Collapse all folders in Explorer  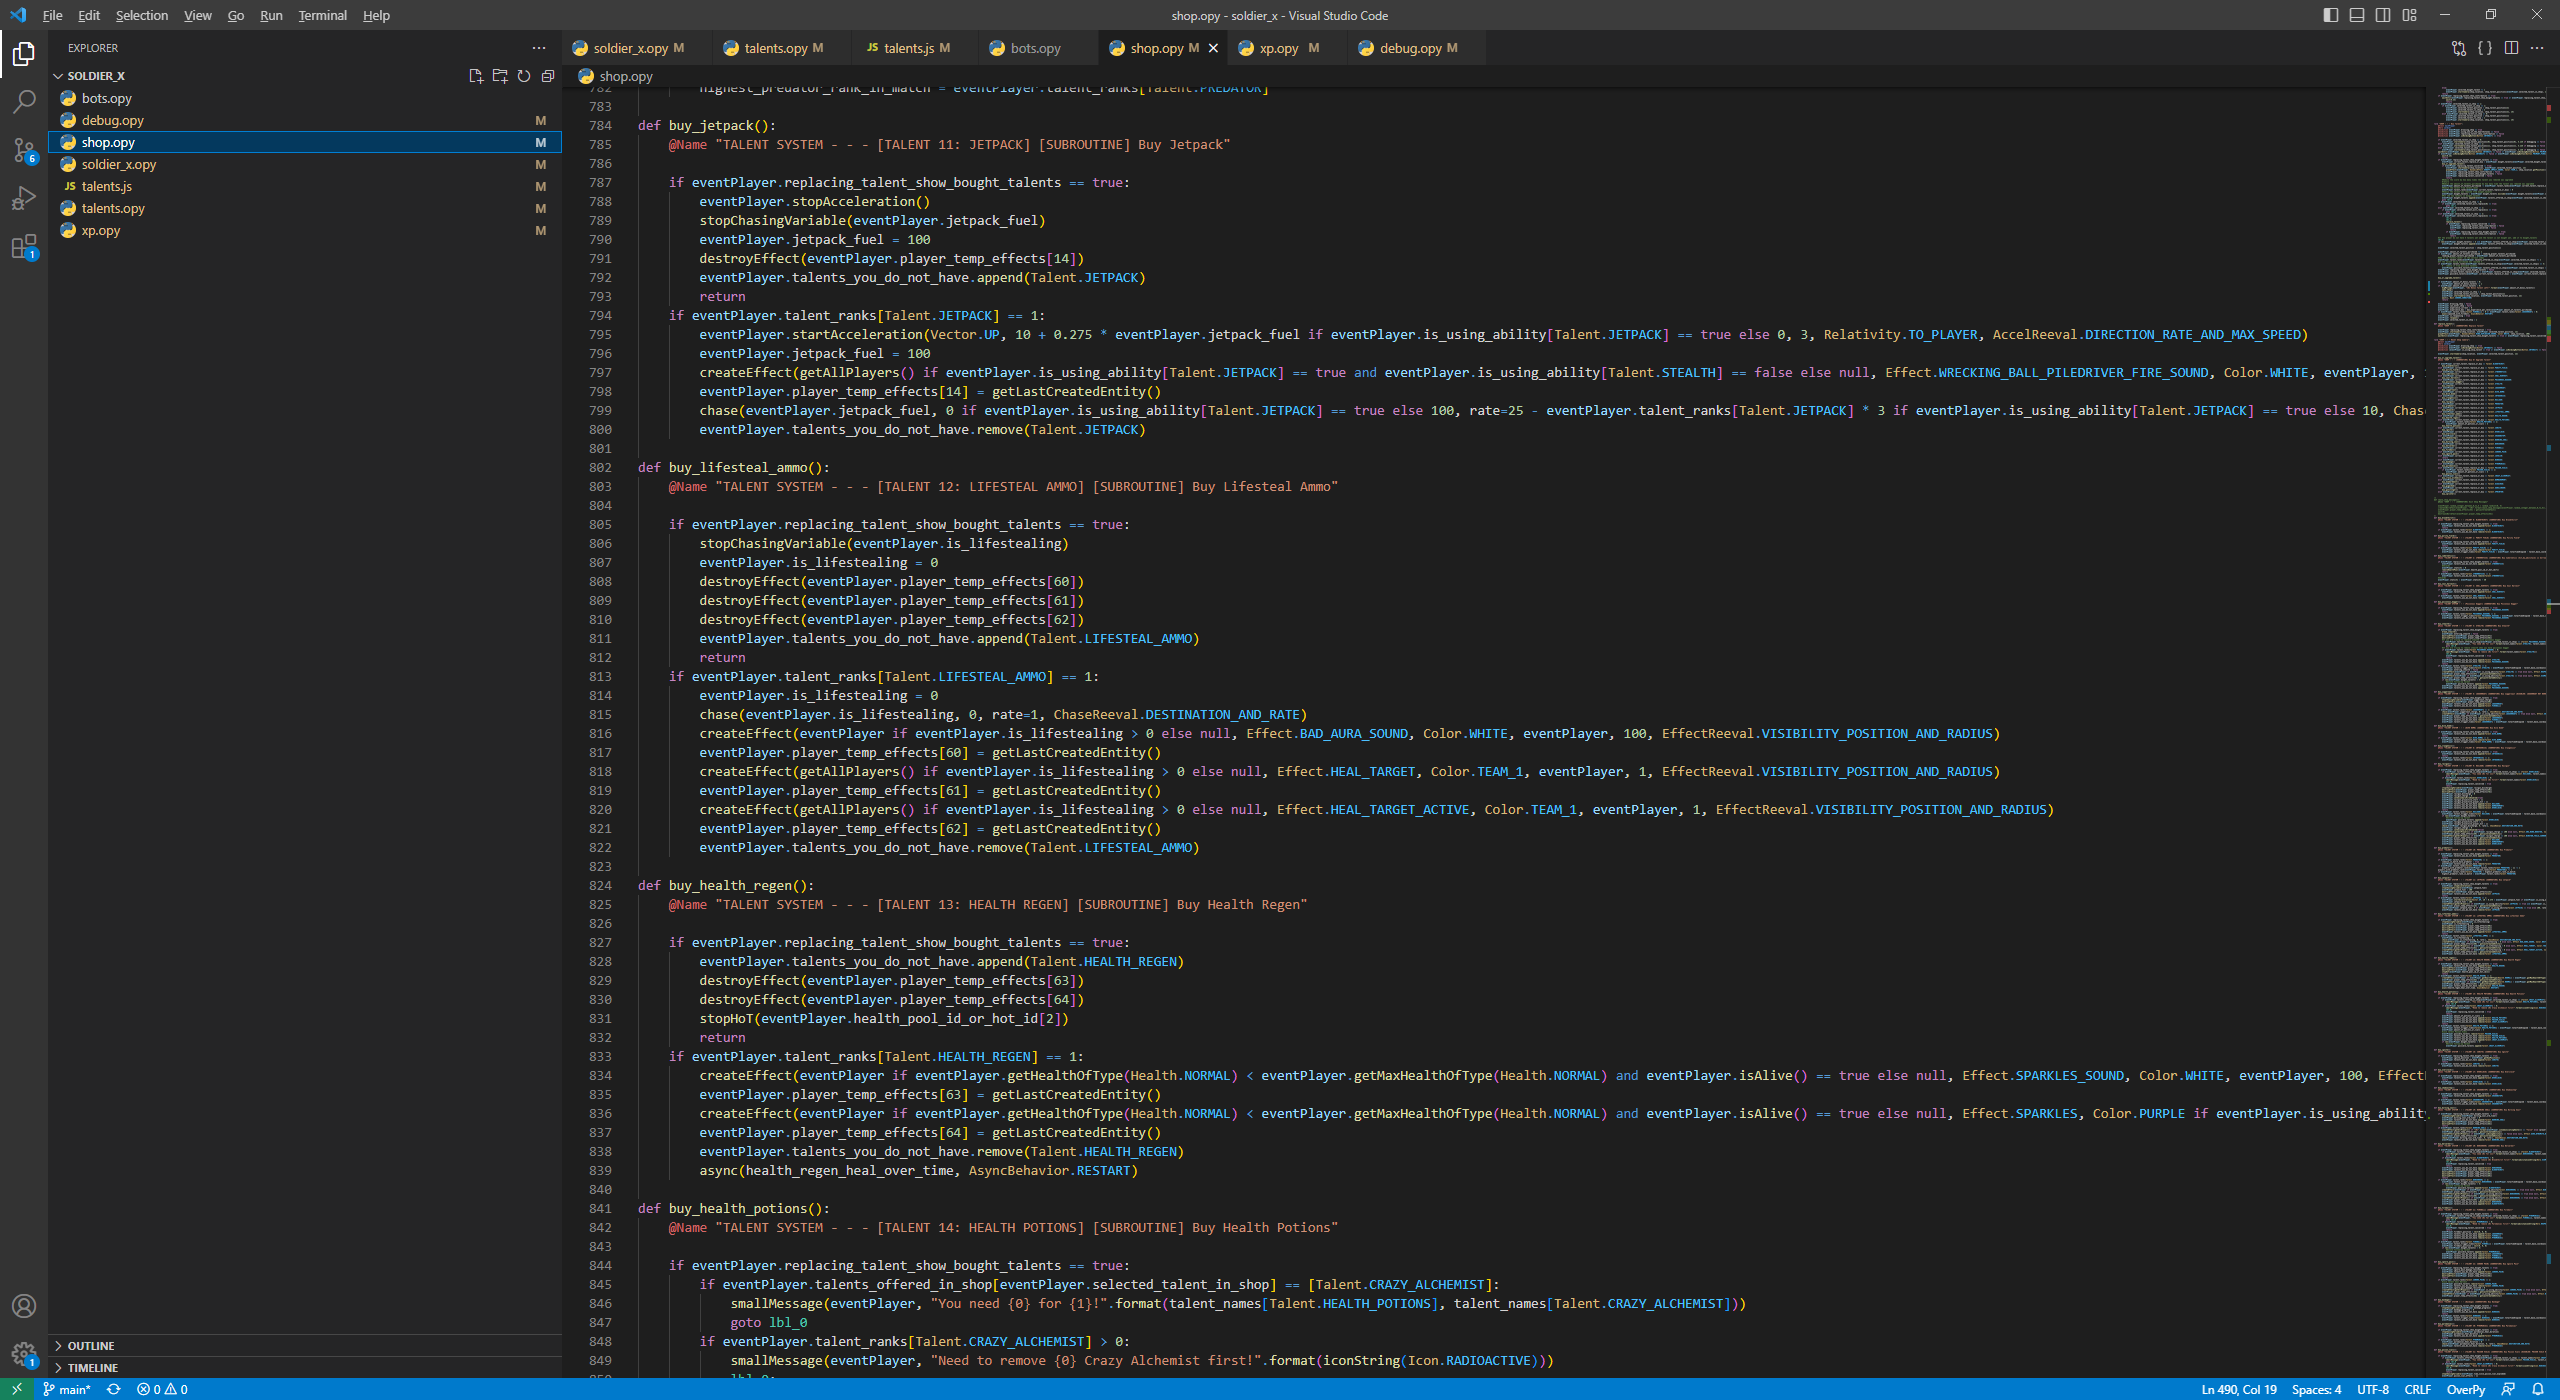pos(548,76)
